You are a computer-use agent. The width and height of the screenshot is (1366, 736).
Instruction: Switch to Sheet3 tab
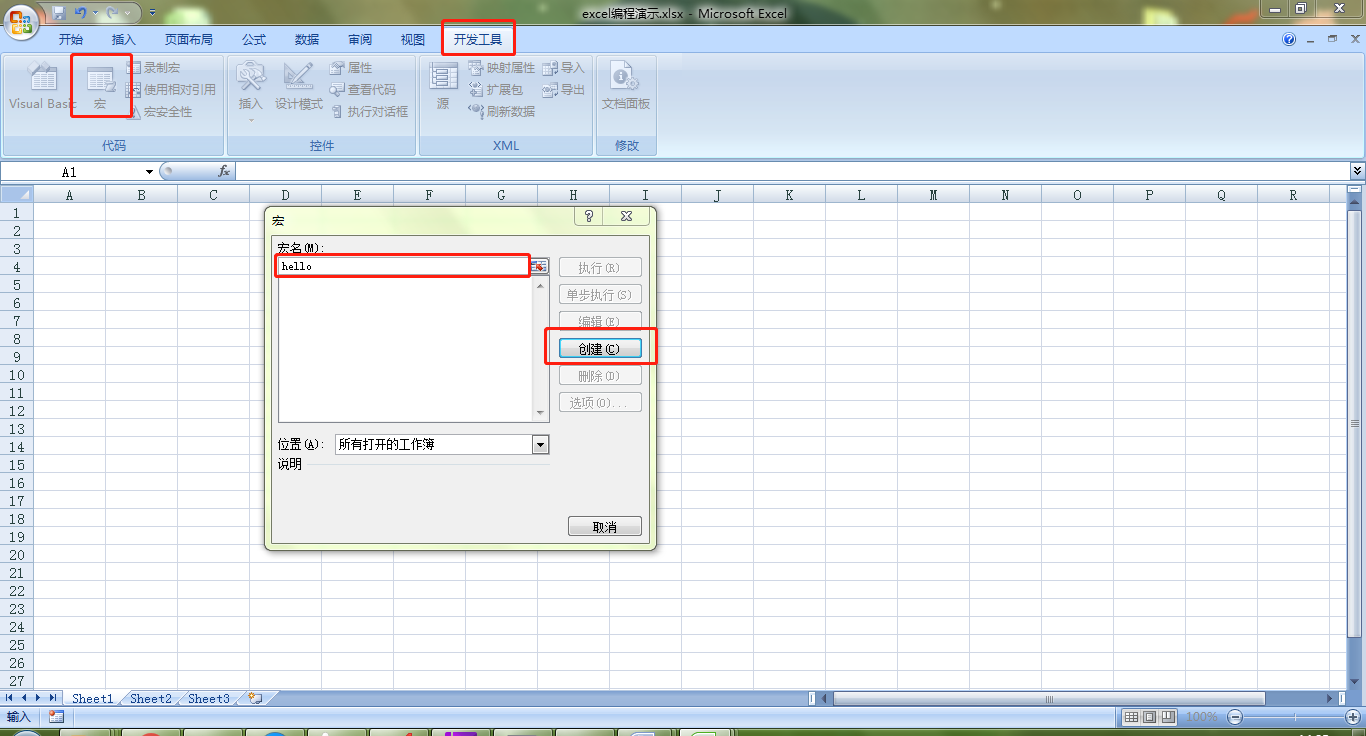209,699
